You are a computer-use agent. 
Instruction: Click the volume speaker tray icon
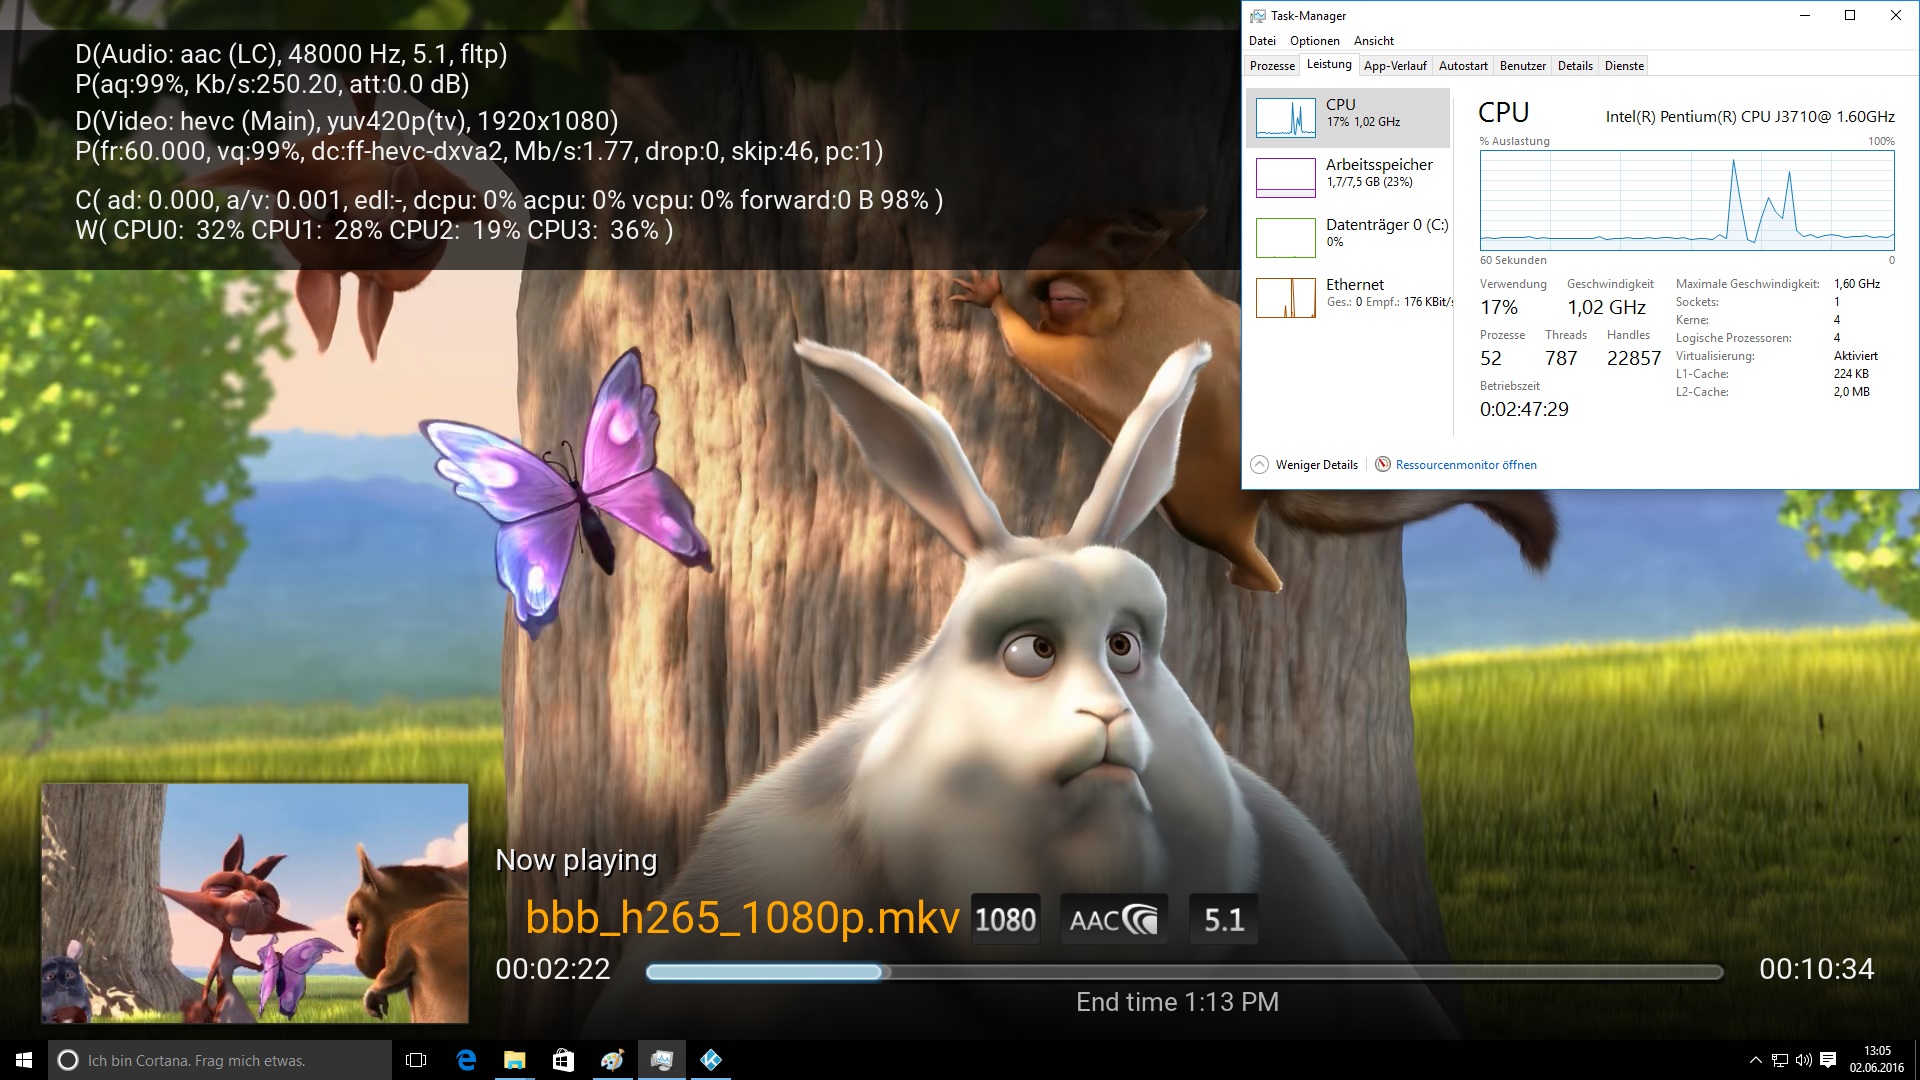(x=1804, y=1060)
